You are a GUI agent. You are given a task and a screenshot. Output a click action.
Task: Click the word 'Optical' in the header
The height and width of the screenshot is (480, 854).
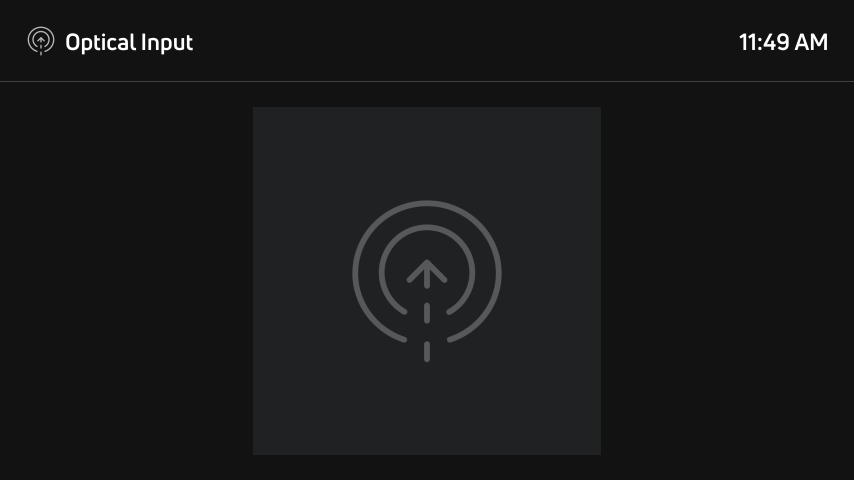pyautogui.click(x=100, y=42)
